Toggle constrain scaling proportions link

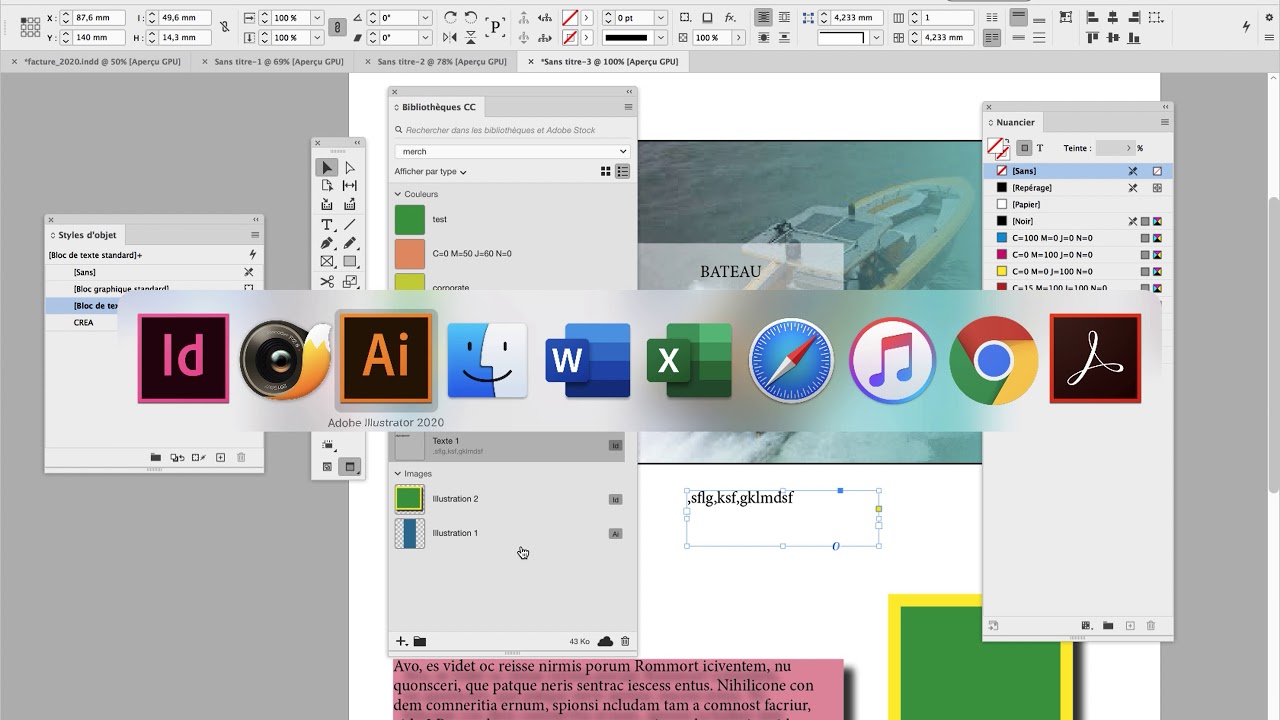pos(339,27)
